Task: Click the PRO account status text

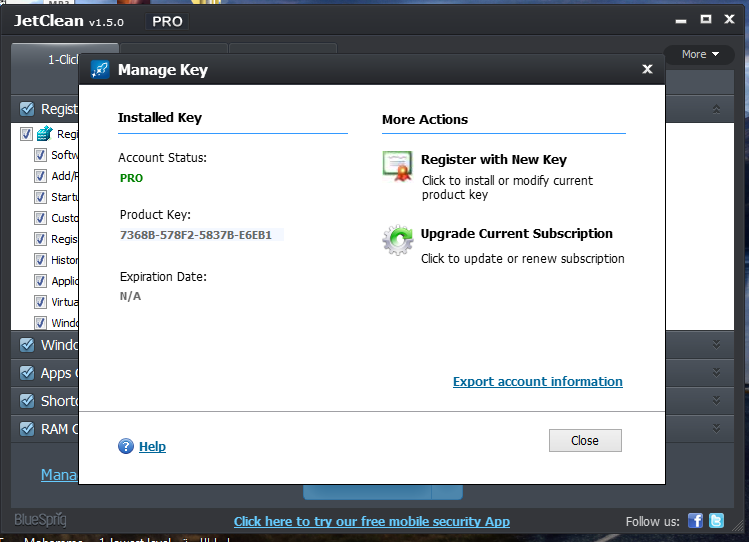Action: (x=131, y=178)
